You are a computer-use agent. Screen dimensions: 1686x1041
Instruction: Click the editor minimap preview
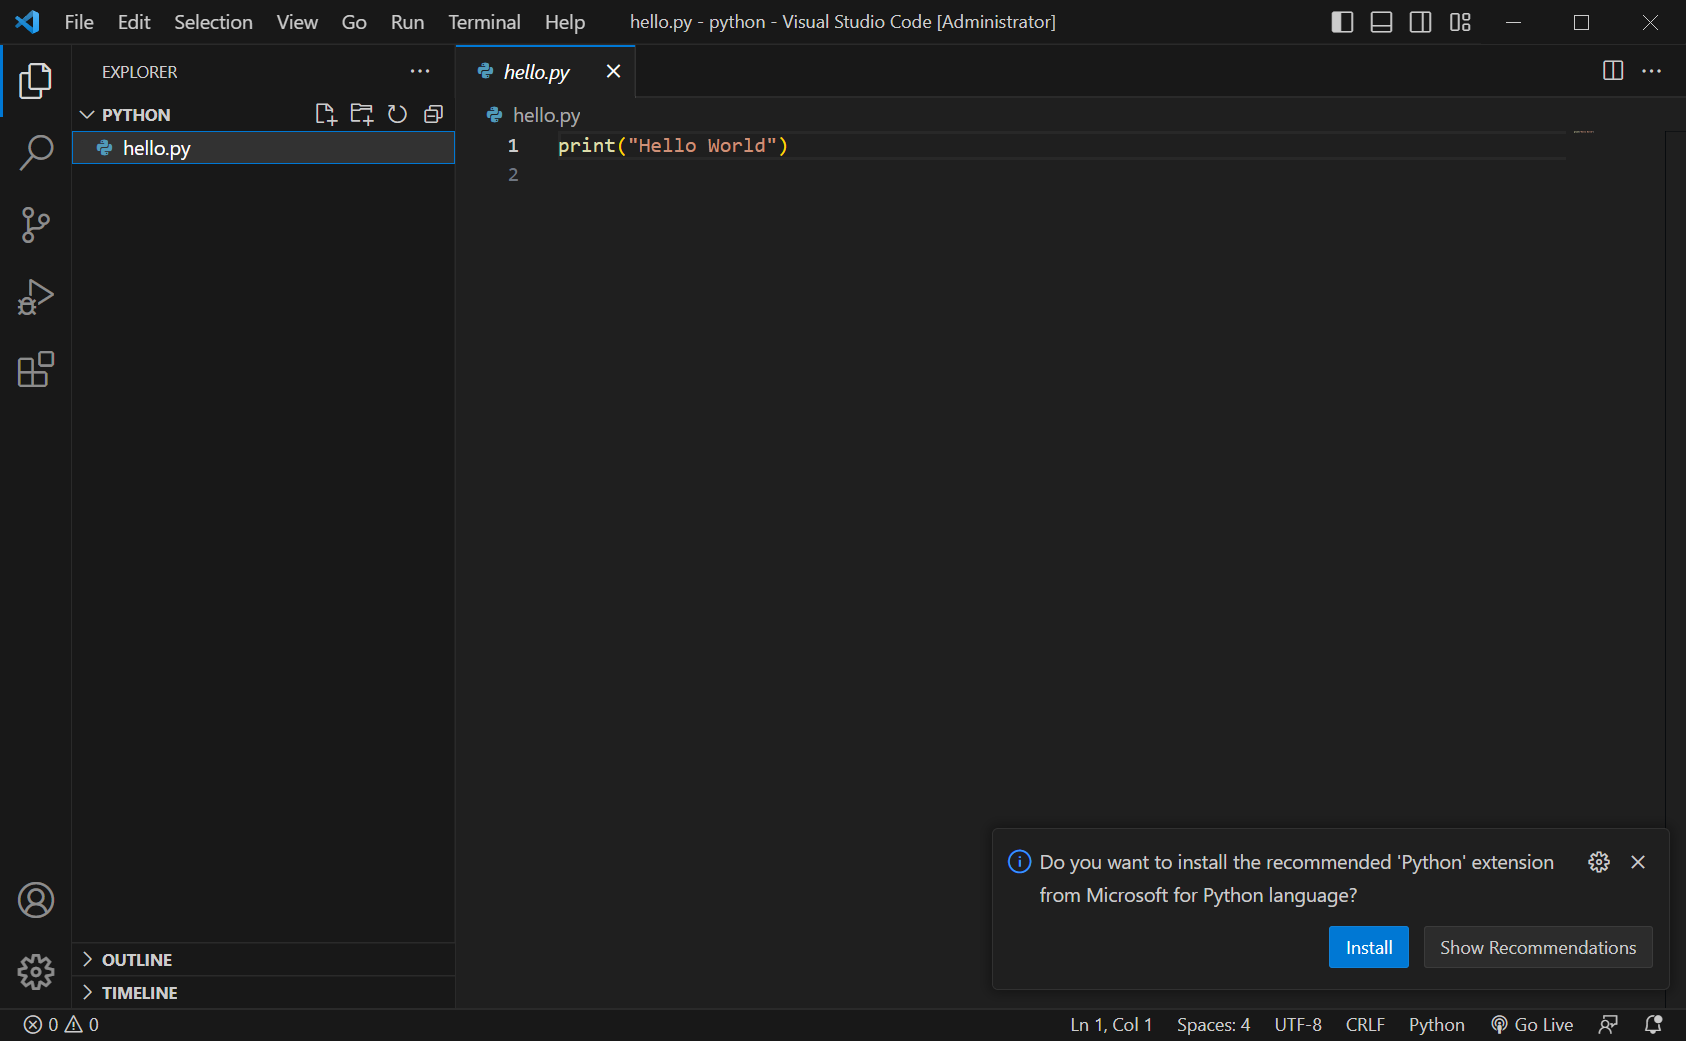pos(1583,132)
